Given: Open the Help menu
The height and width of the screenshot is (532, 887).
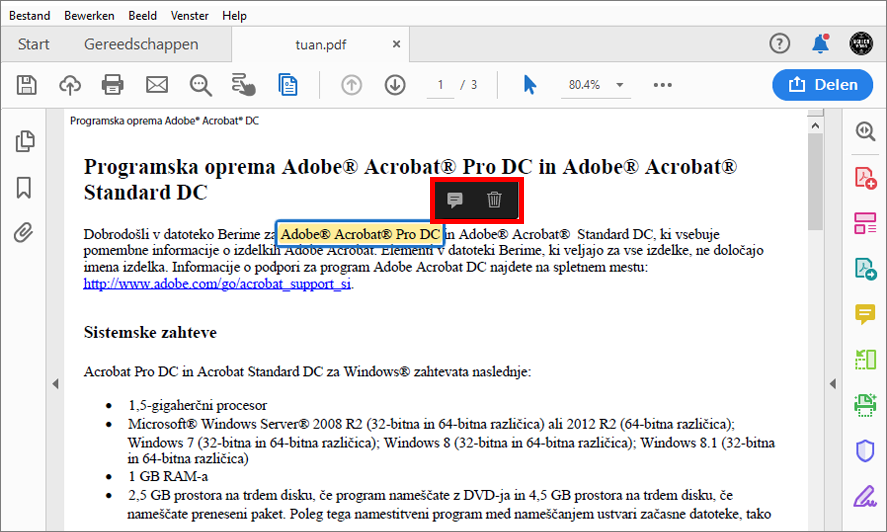Looking at the screenshot, I should [234, 15].
